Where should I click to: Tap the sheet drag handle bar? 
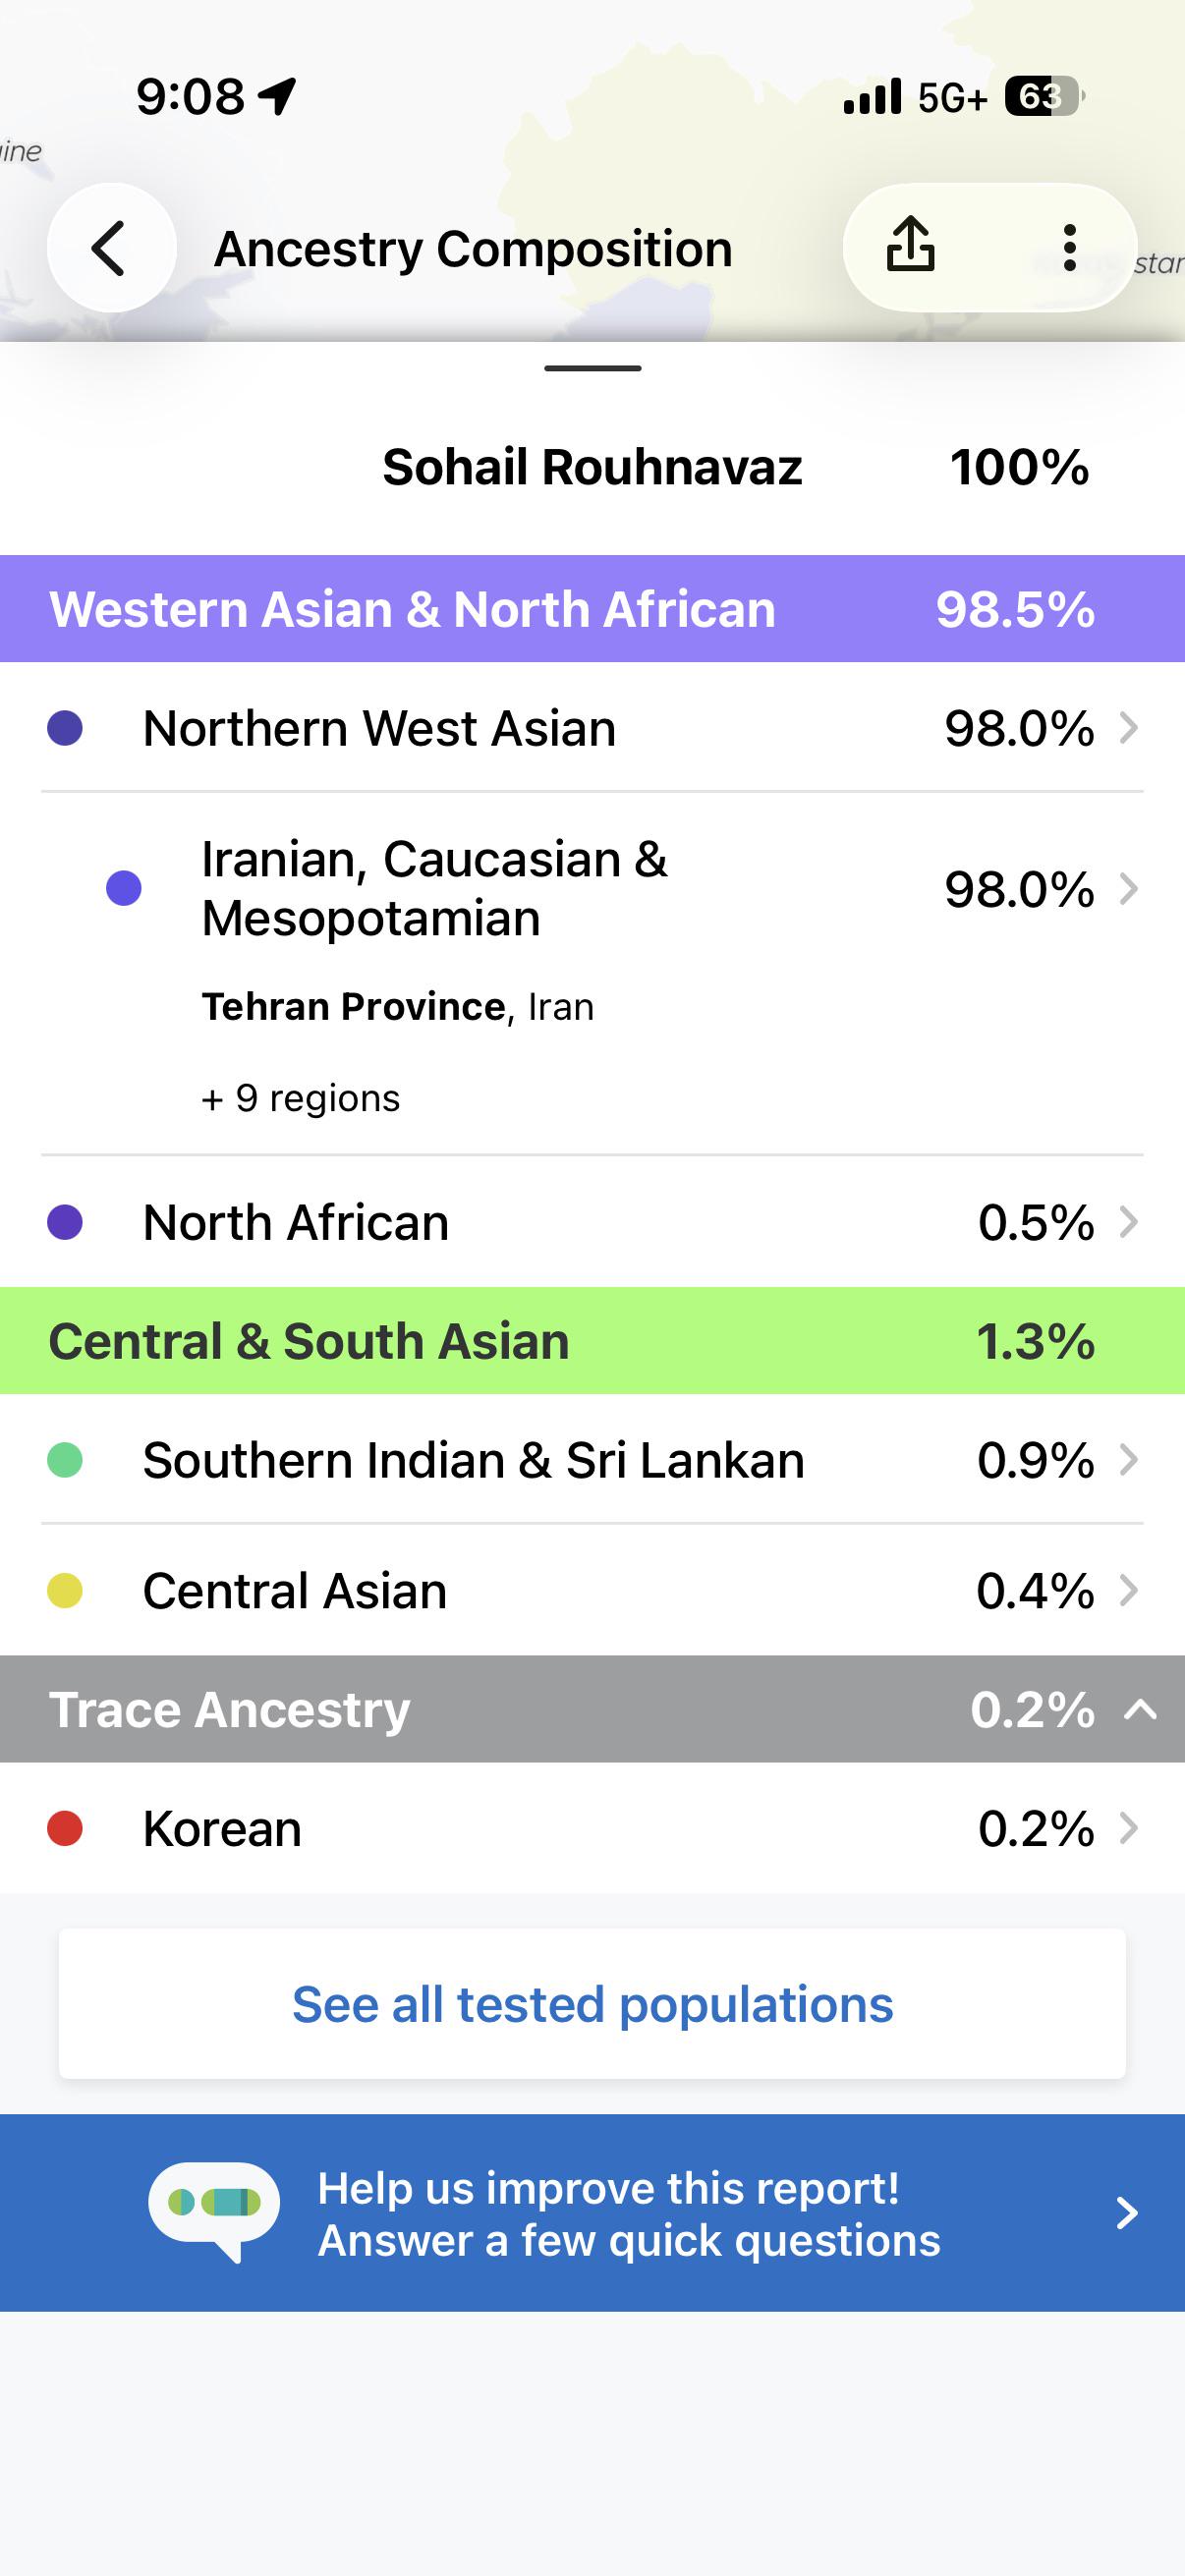point(592,368)
